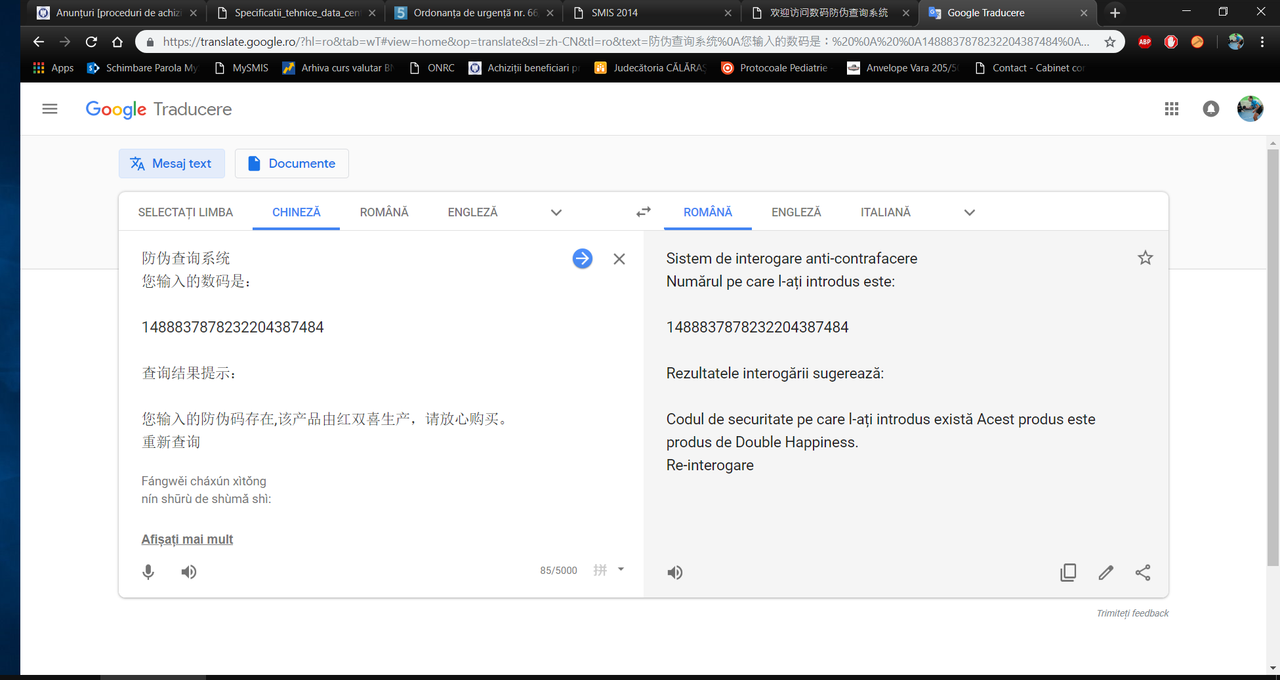The image size is (1280, 680).
Task: Click the Google Traducere logo
Action: pos(159,109)
